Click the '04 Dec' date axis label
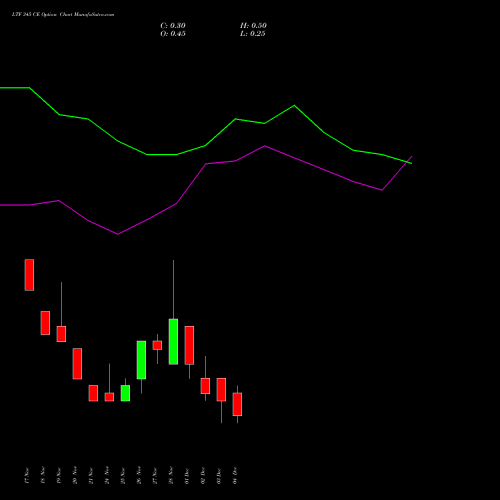Viewport: 500px width, 500px height. click(x=235, y=475)
